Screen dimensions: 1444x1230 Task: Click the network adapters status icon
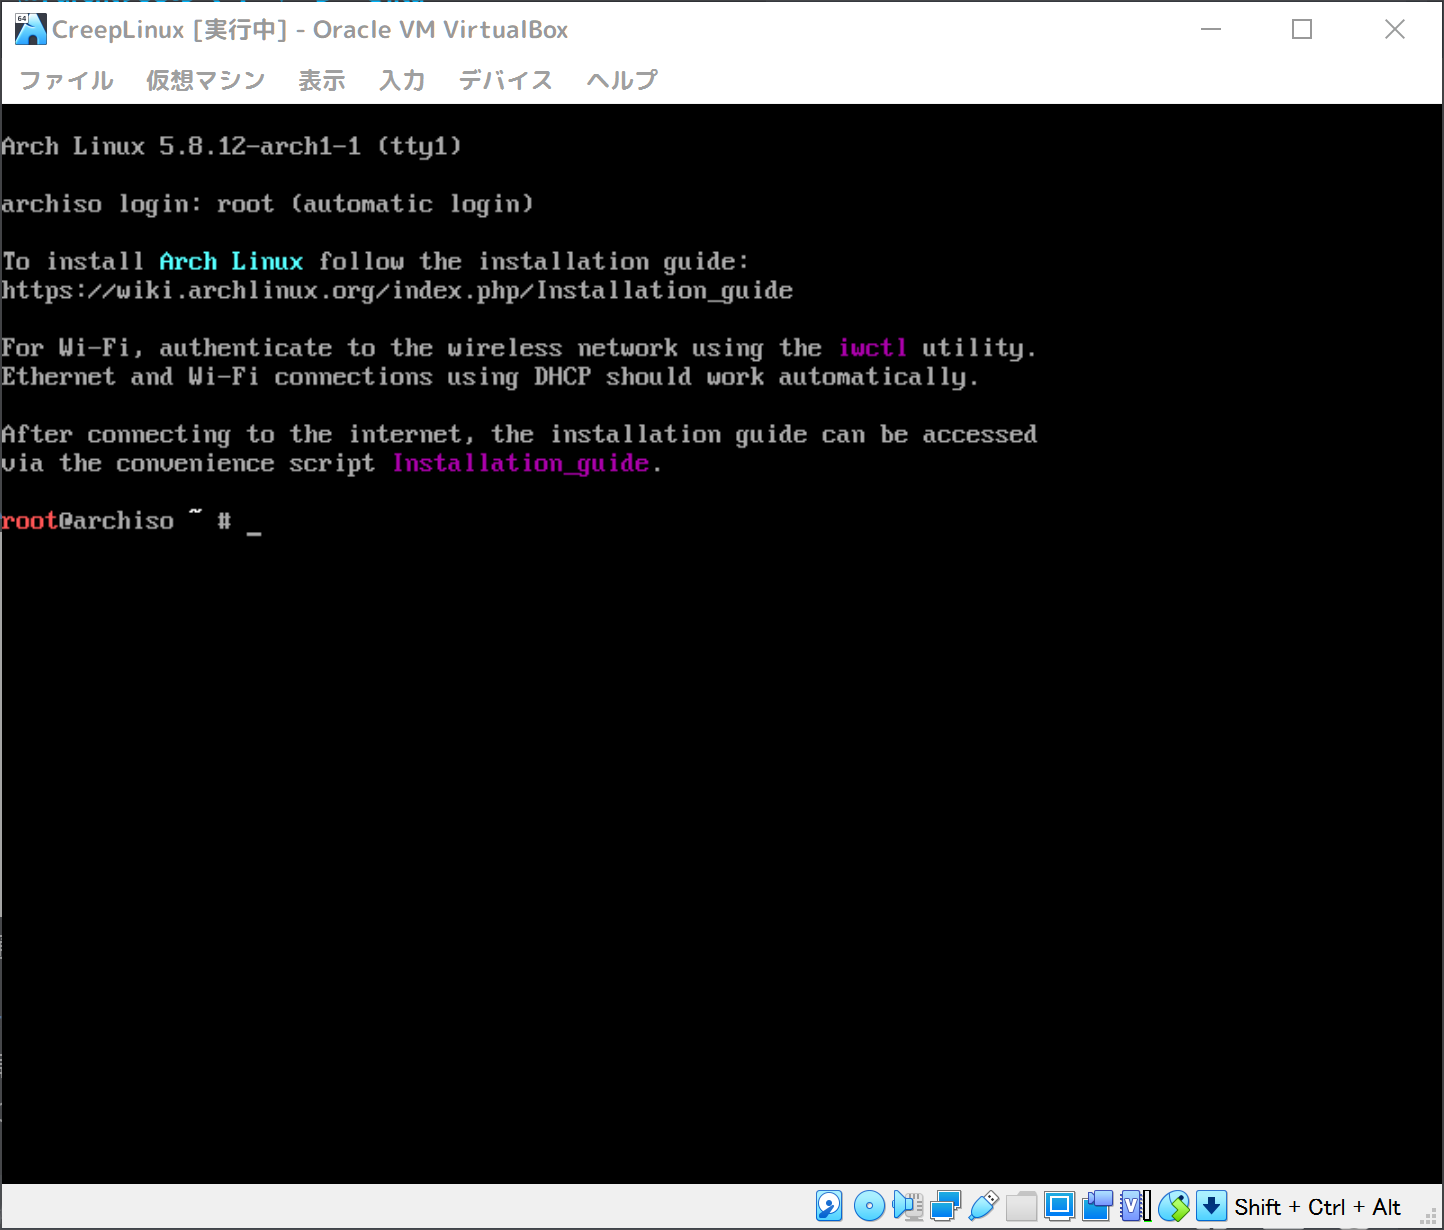(x=945, y=1207)
